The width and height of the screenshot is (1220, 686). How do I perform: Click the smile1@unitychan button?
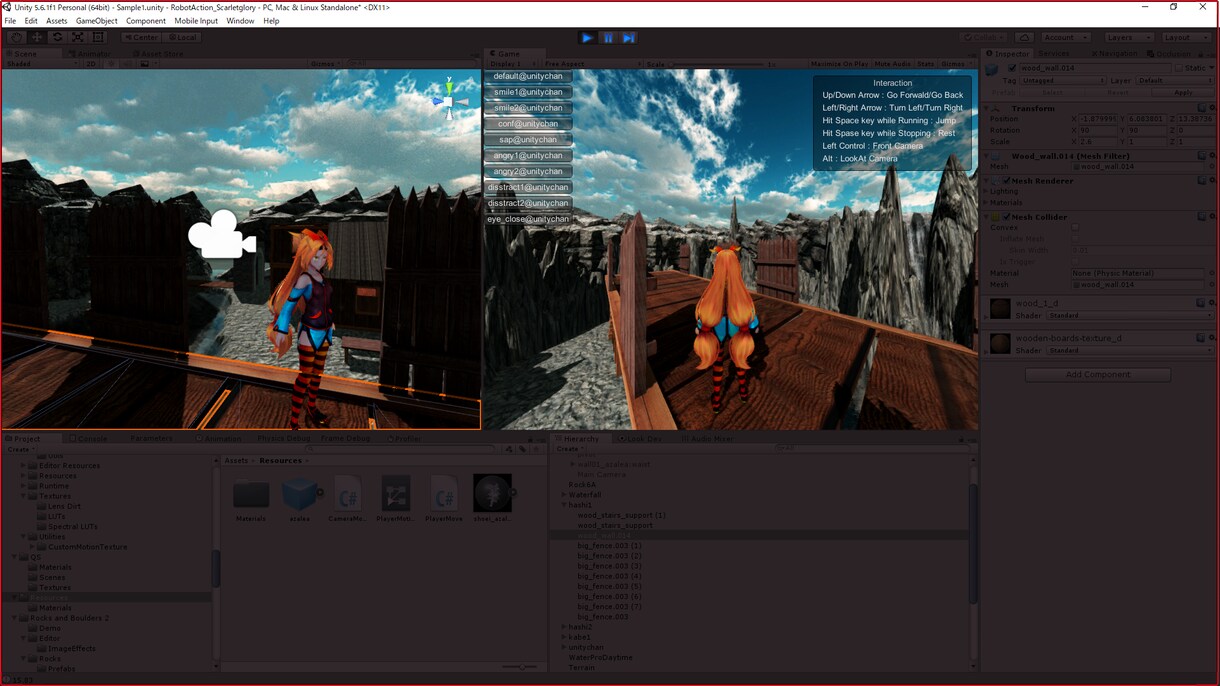[528, 92]
